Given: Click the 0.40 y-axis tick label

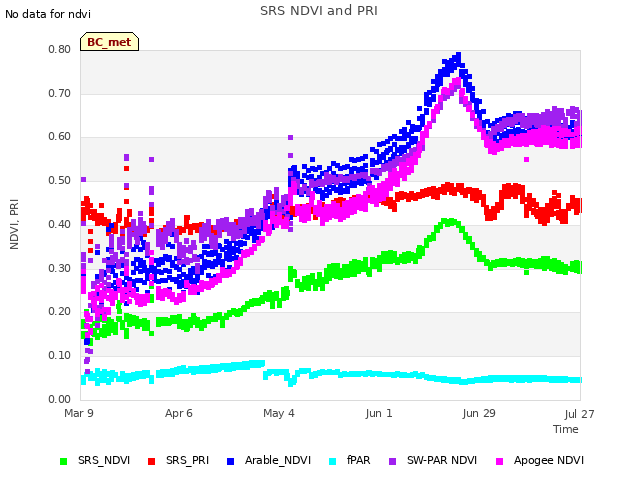Looking at the screenshot, I should pyautogui.click(x=60, y=224).
